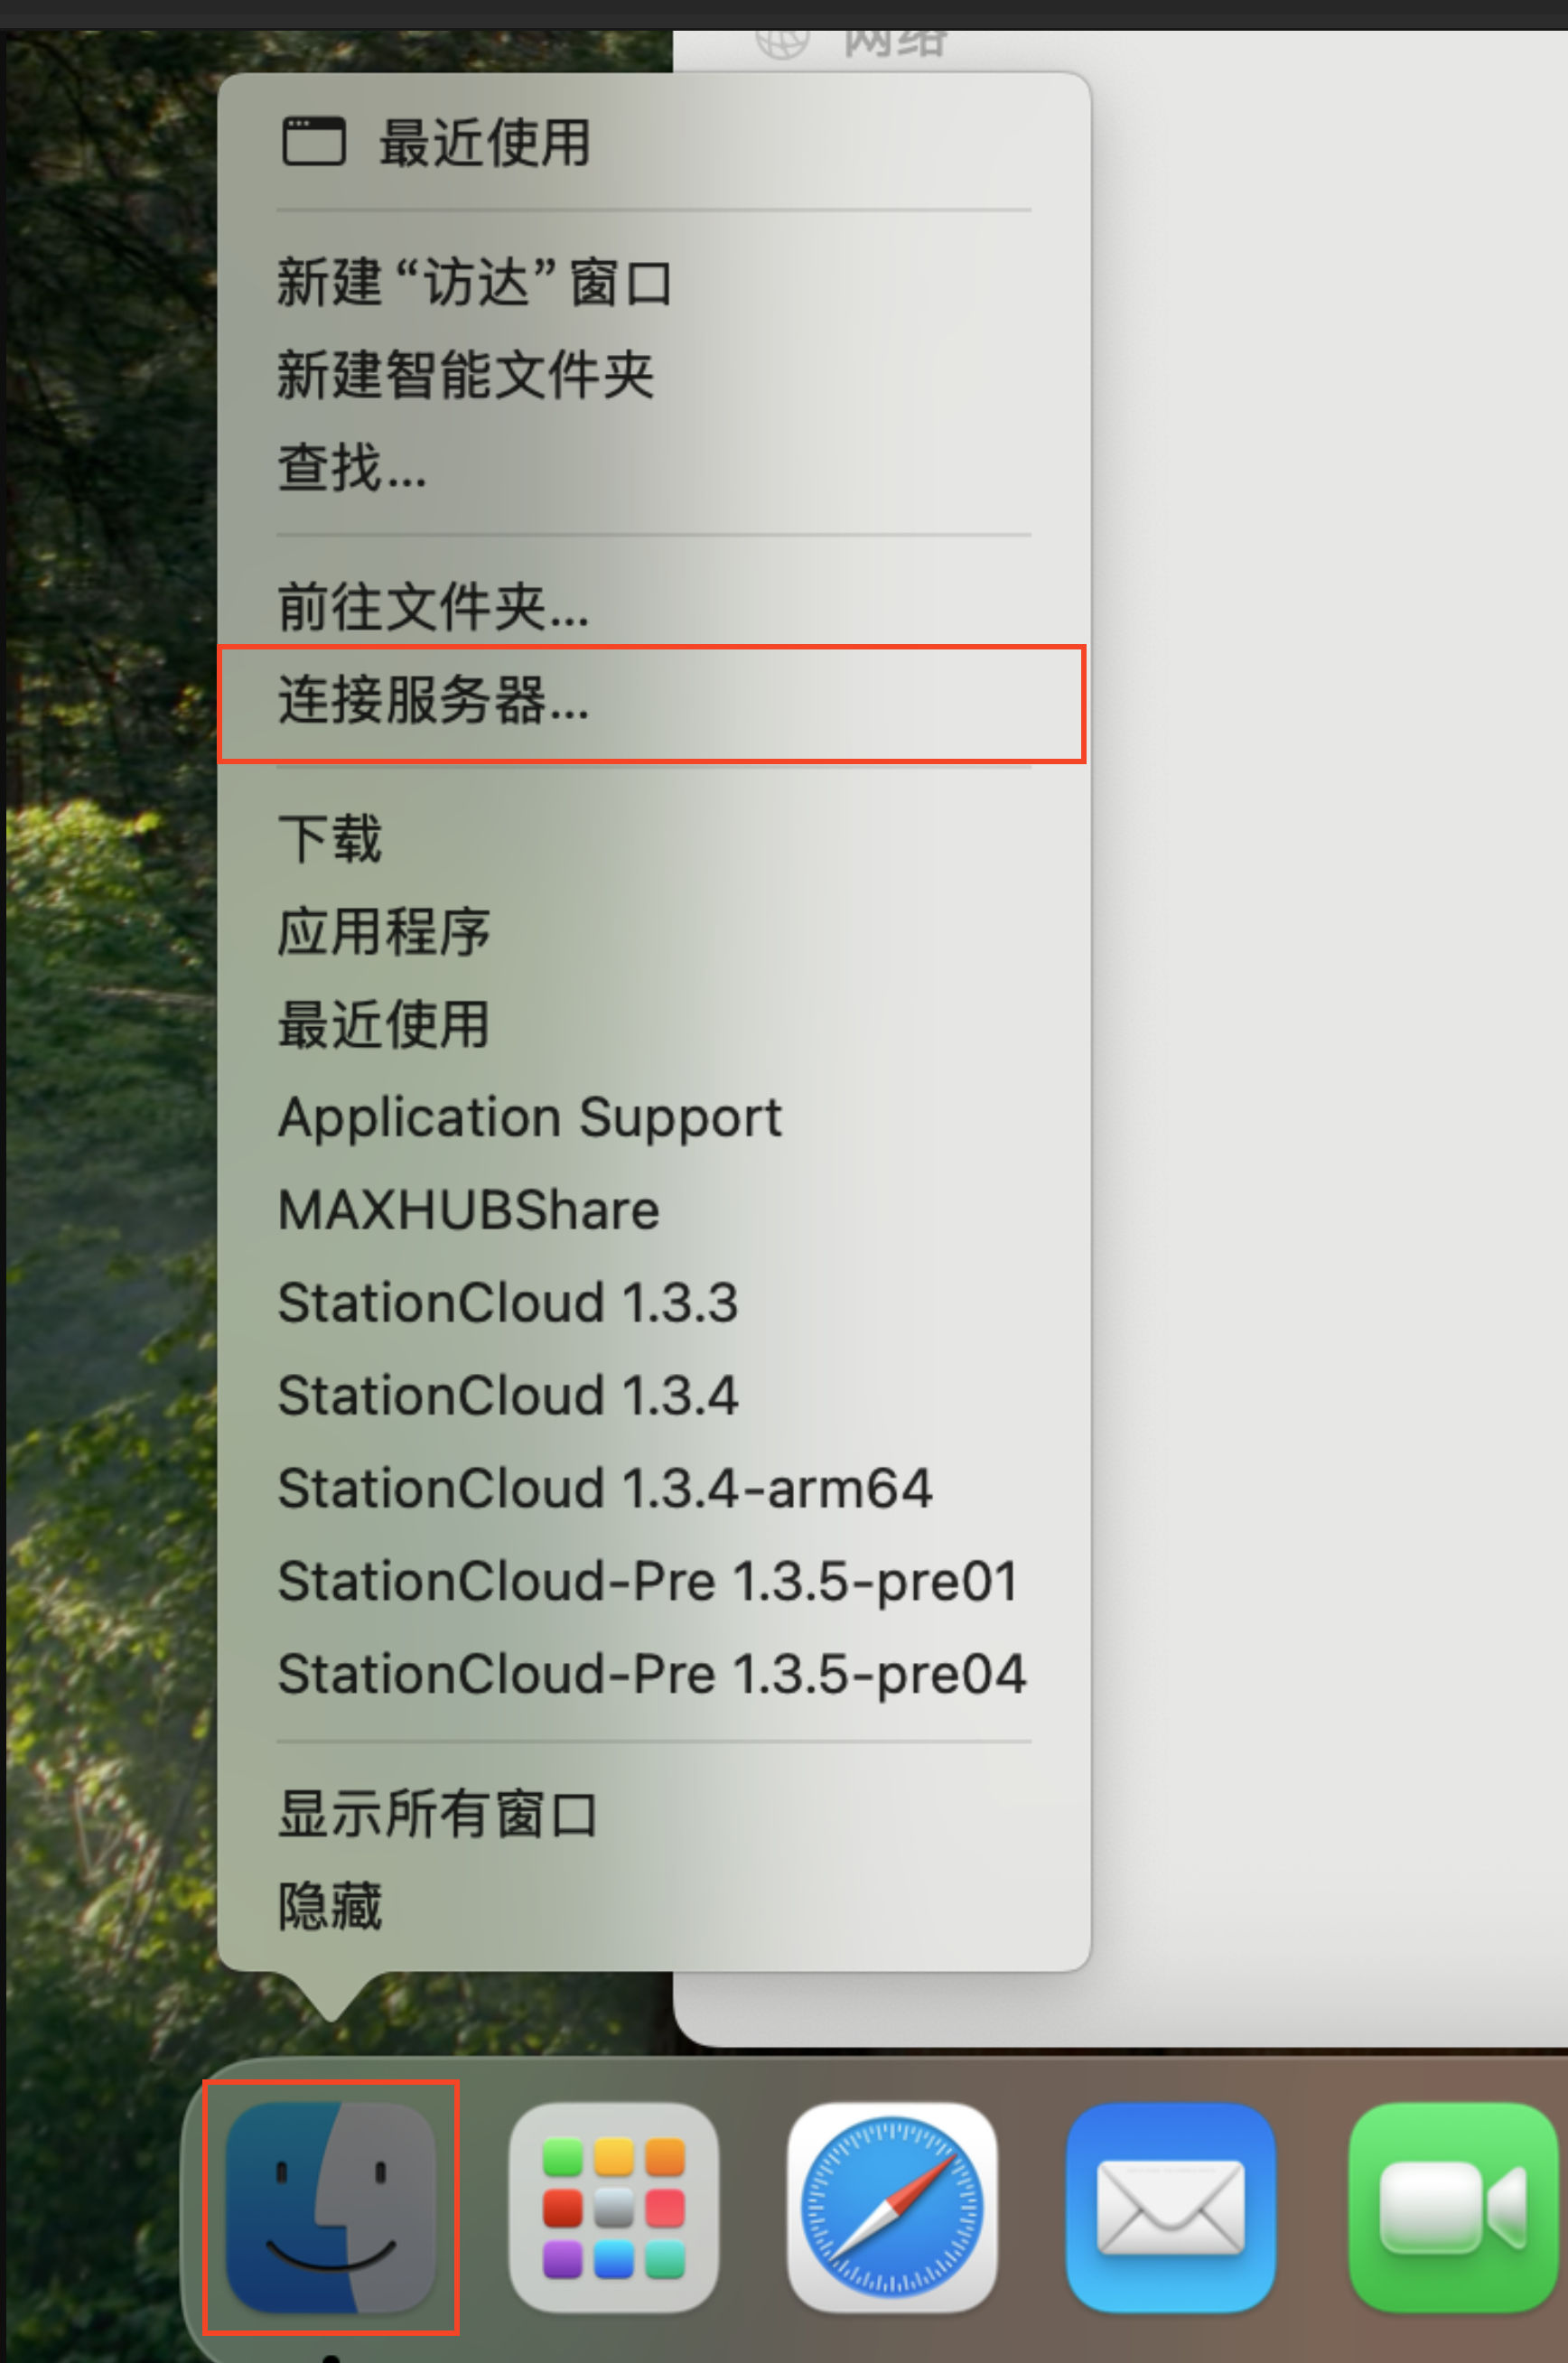Choose 隐藏 to hide Finder
The width and height of the screenshot is (1568, 2363).
(x=330, y=1906)
